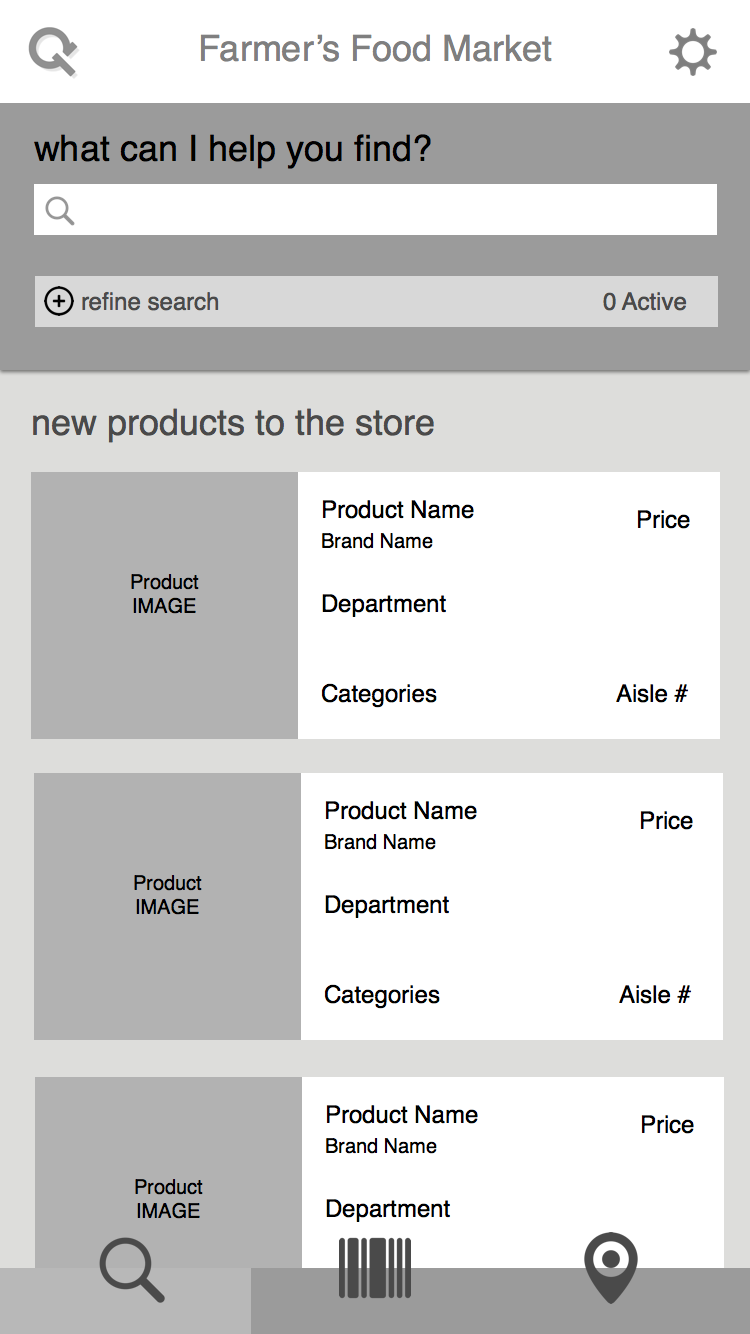Select the Search tab in bottom bar
This screenshot has height=1334, width=750.
131,1272
